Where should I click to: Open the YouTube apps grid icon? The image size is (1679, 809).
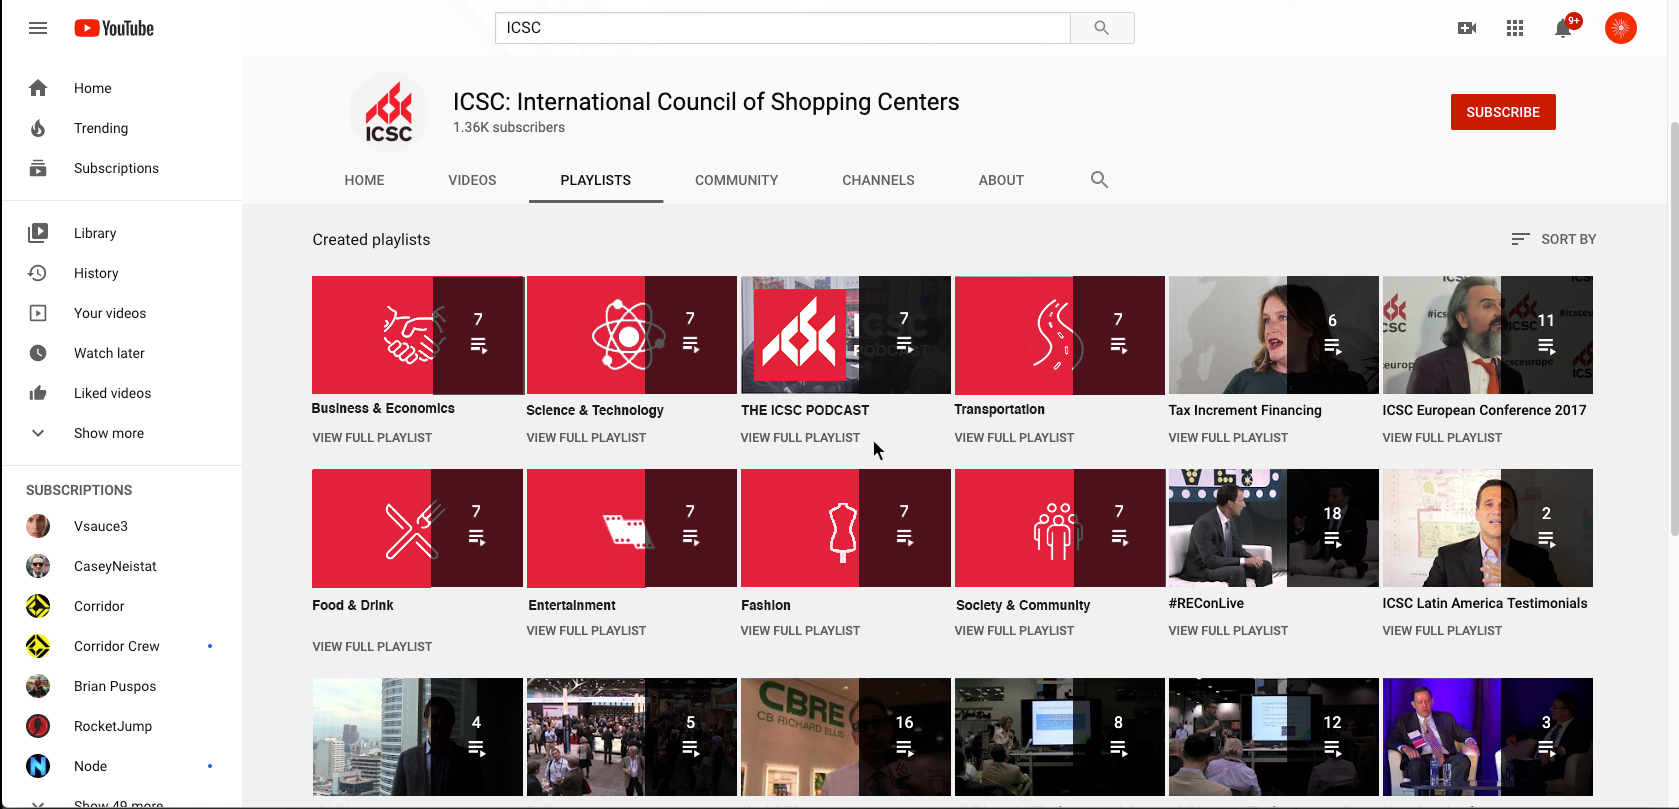(x=1515, y=28)
